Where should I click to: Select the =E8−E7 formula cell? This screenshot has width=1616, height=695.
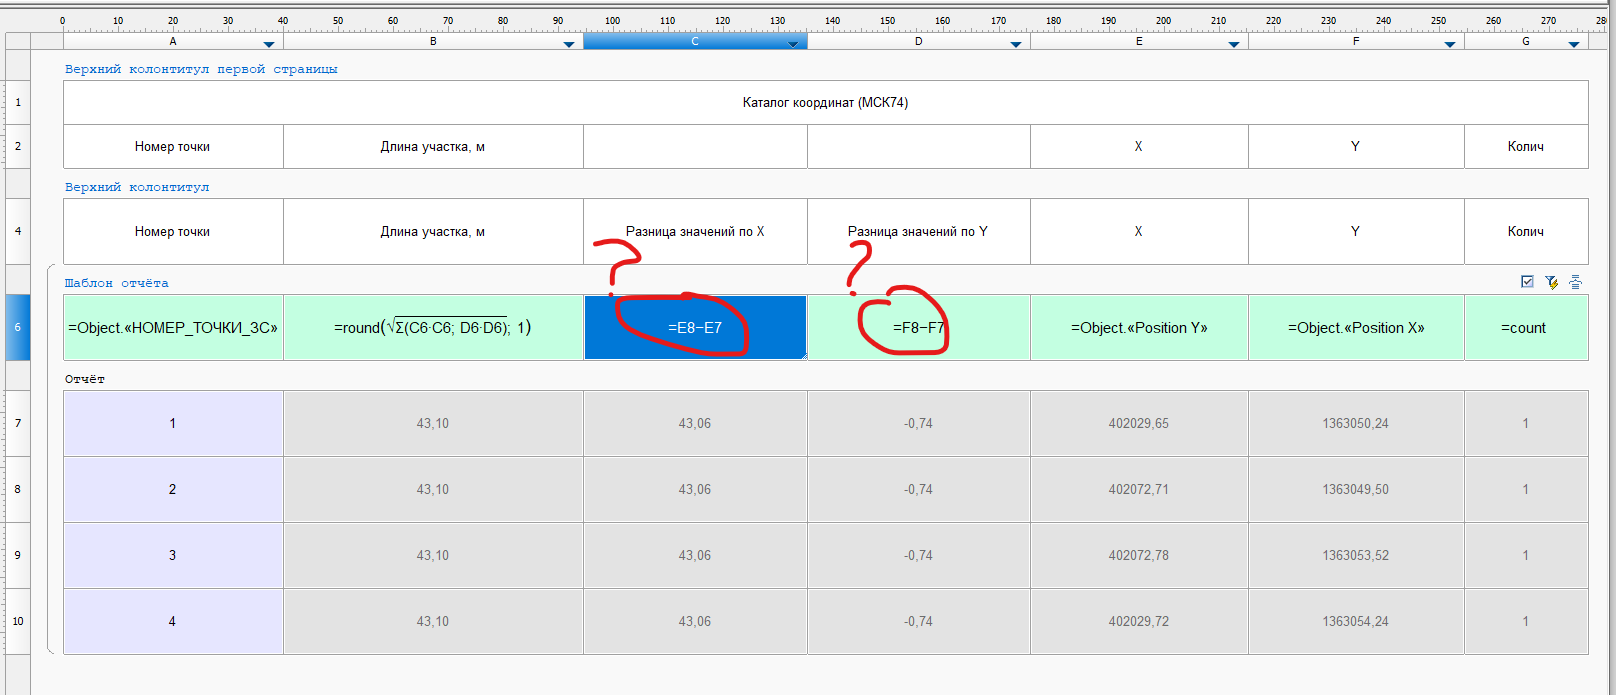pos(695,328)
